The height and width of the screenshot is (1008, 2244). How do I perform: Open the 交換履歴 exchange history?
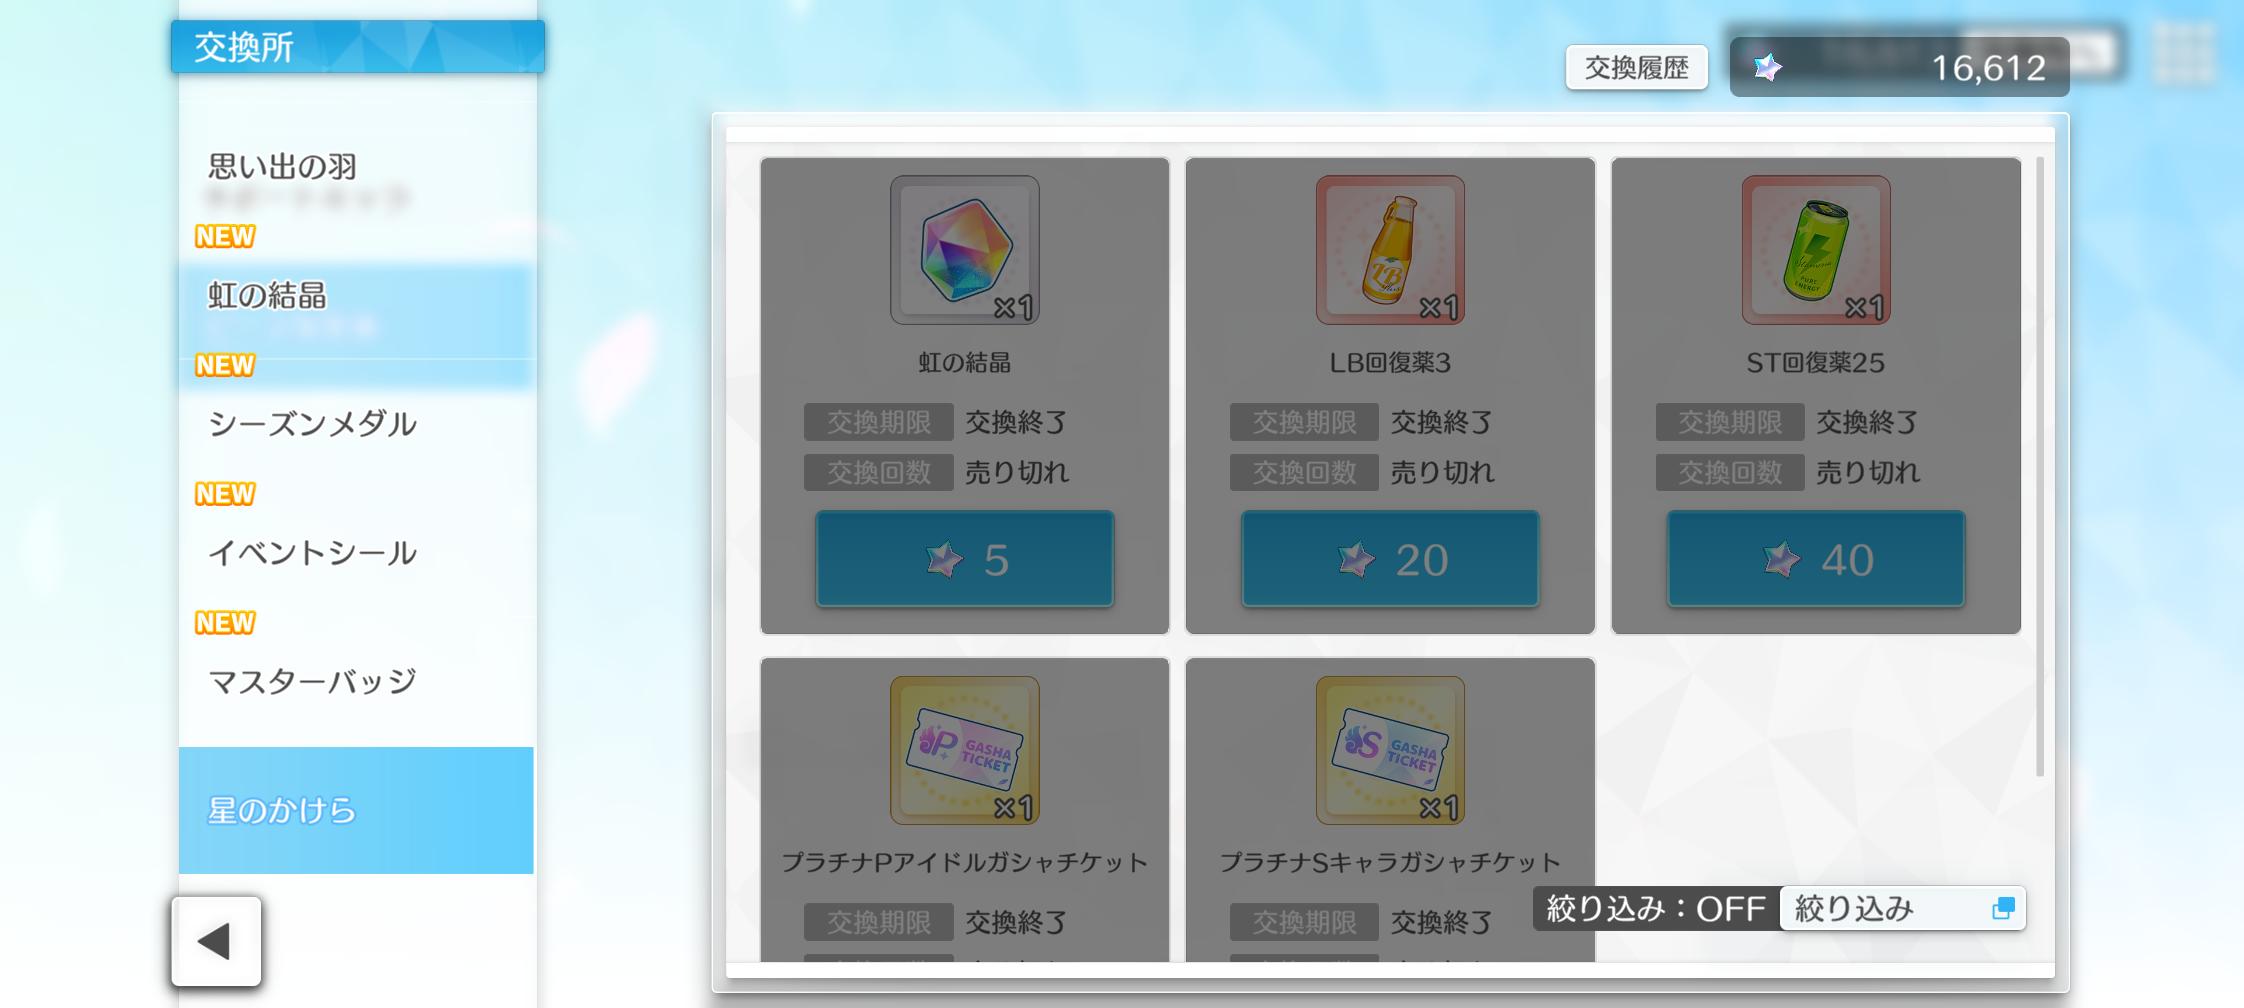point(1637,67)
